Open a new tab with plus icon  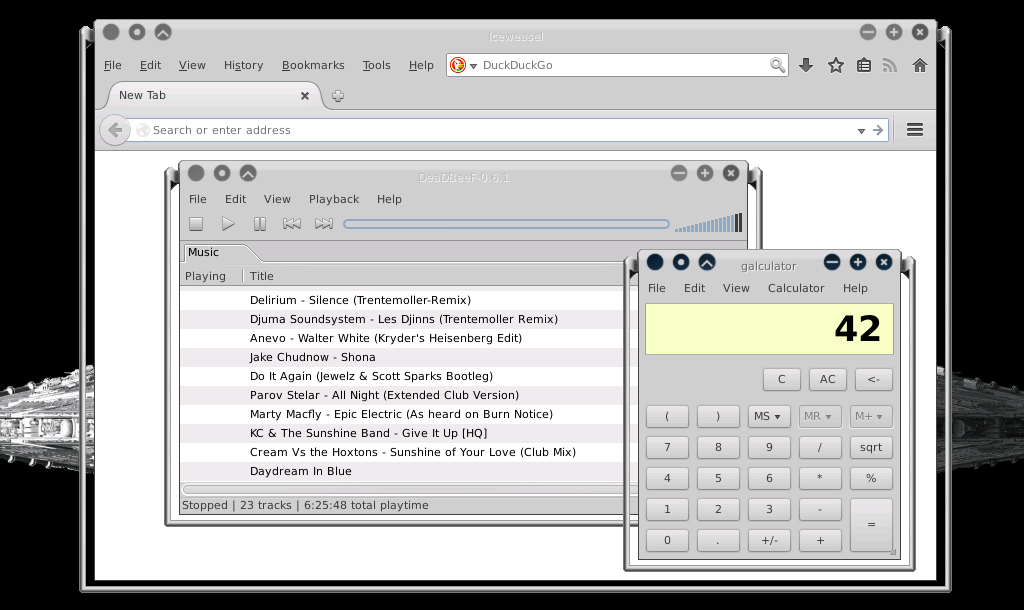(x=338, y=96)
